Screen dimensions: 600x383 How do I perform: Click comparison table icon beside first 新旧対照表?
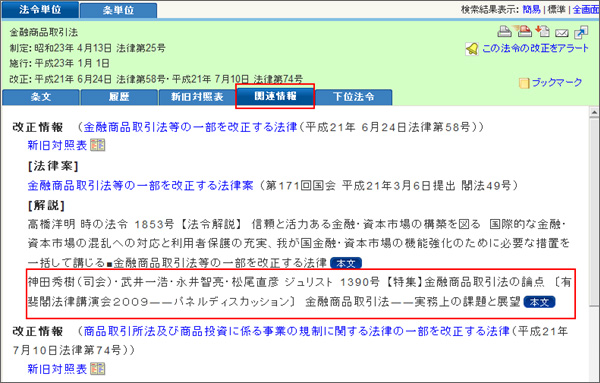coord(98,145)
